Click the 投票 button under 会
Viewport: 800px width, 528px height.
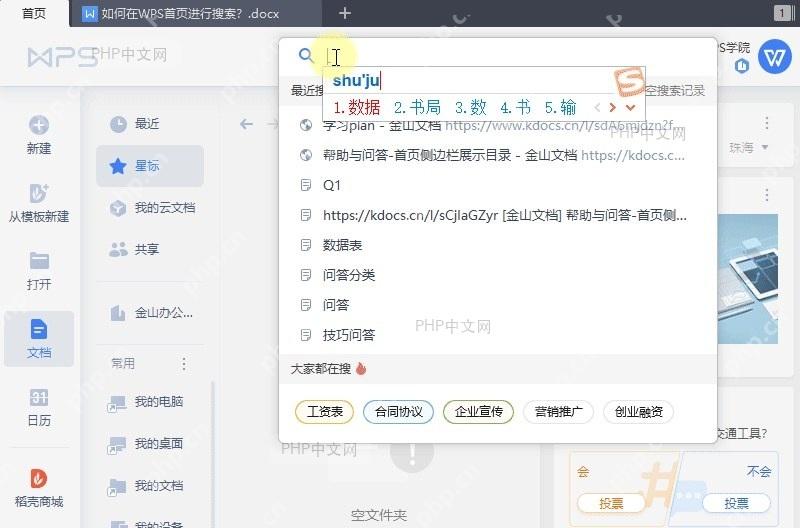[x=611, y=504]
